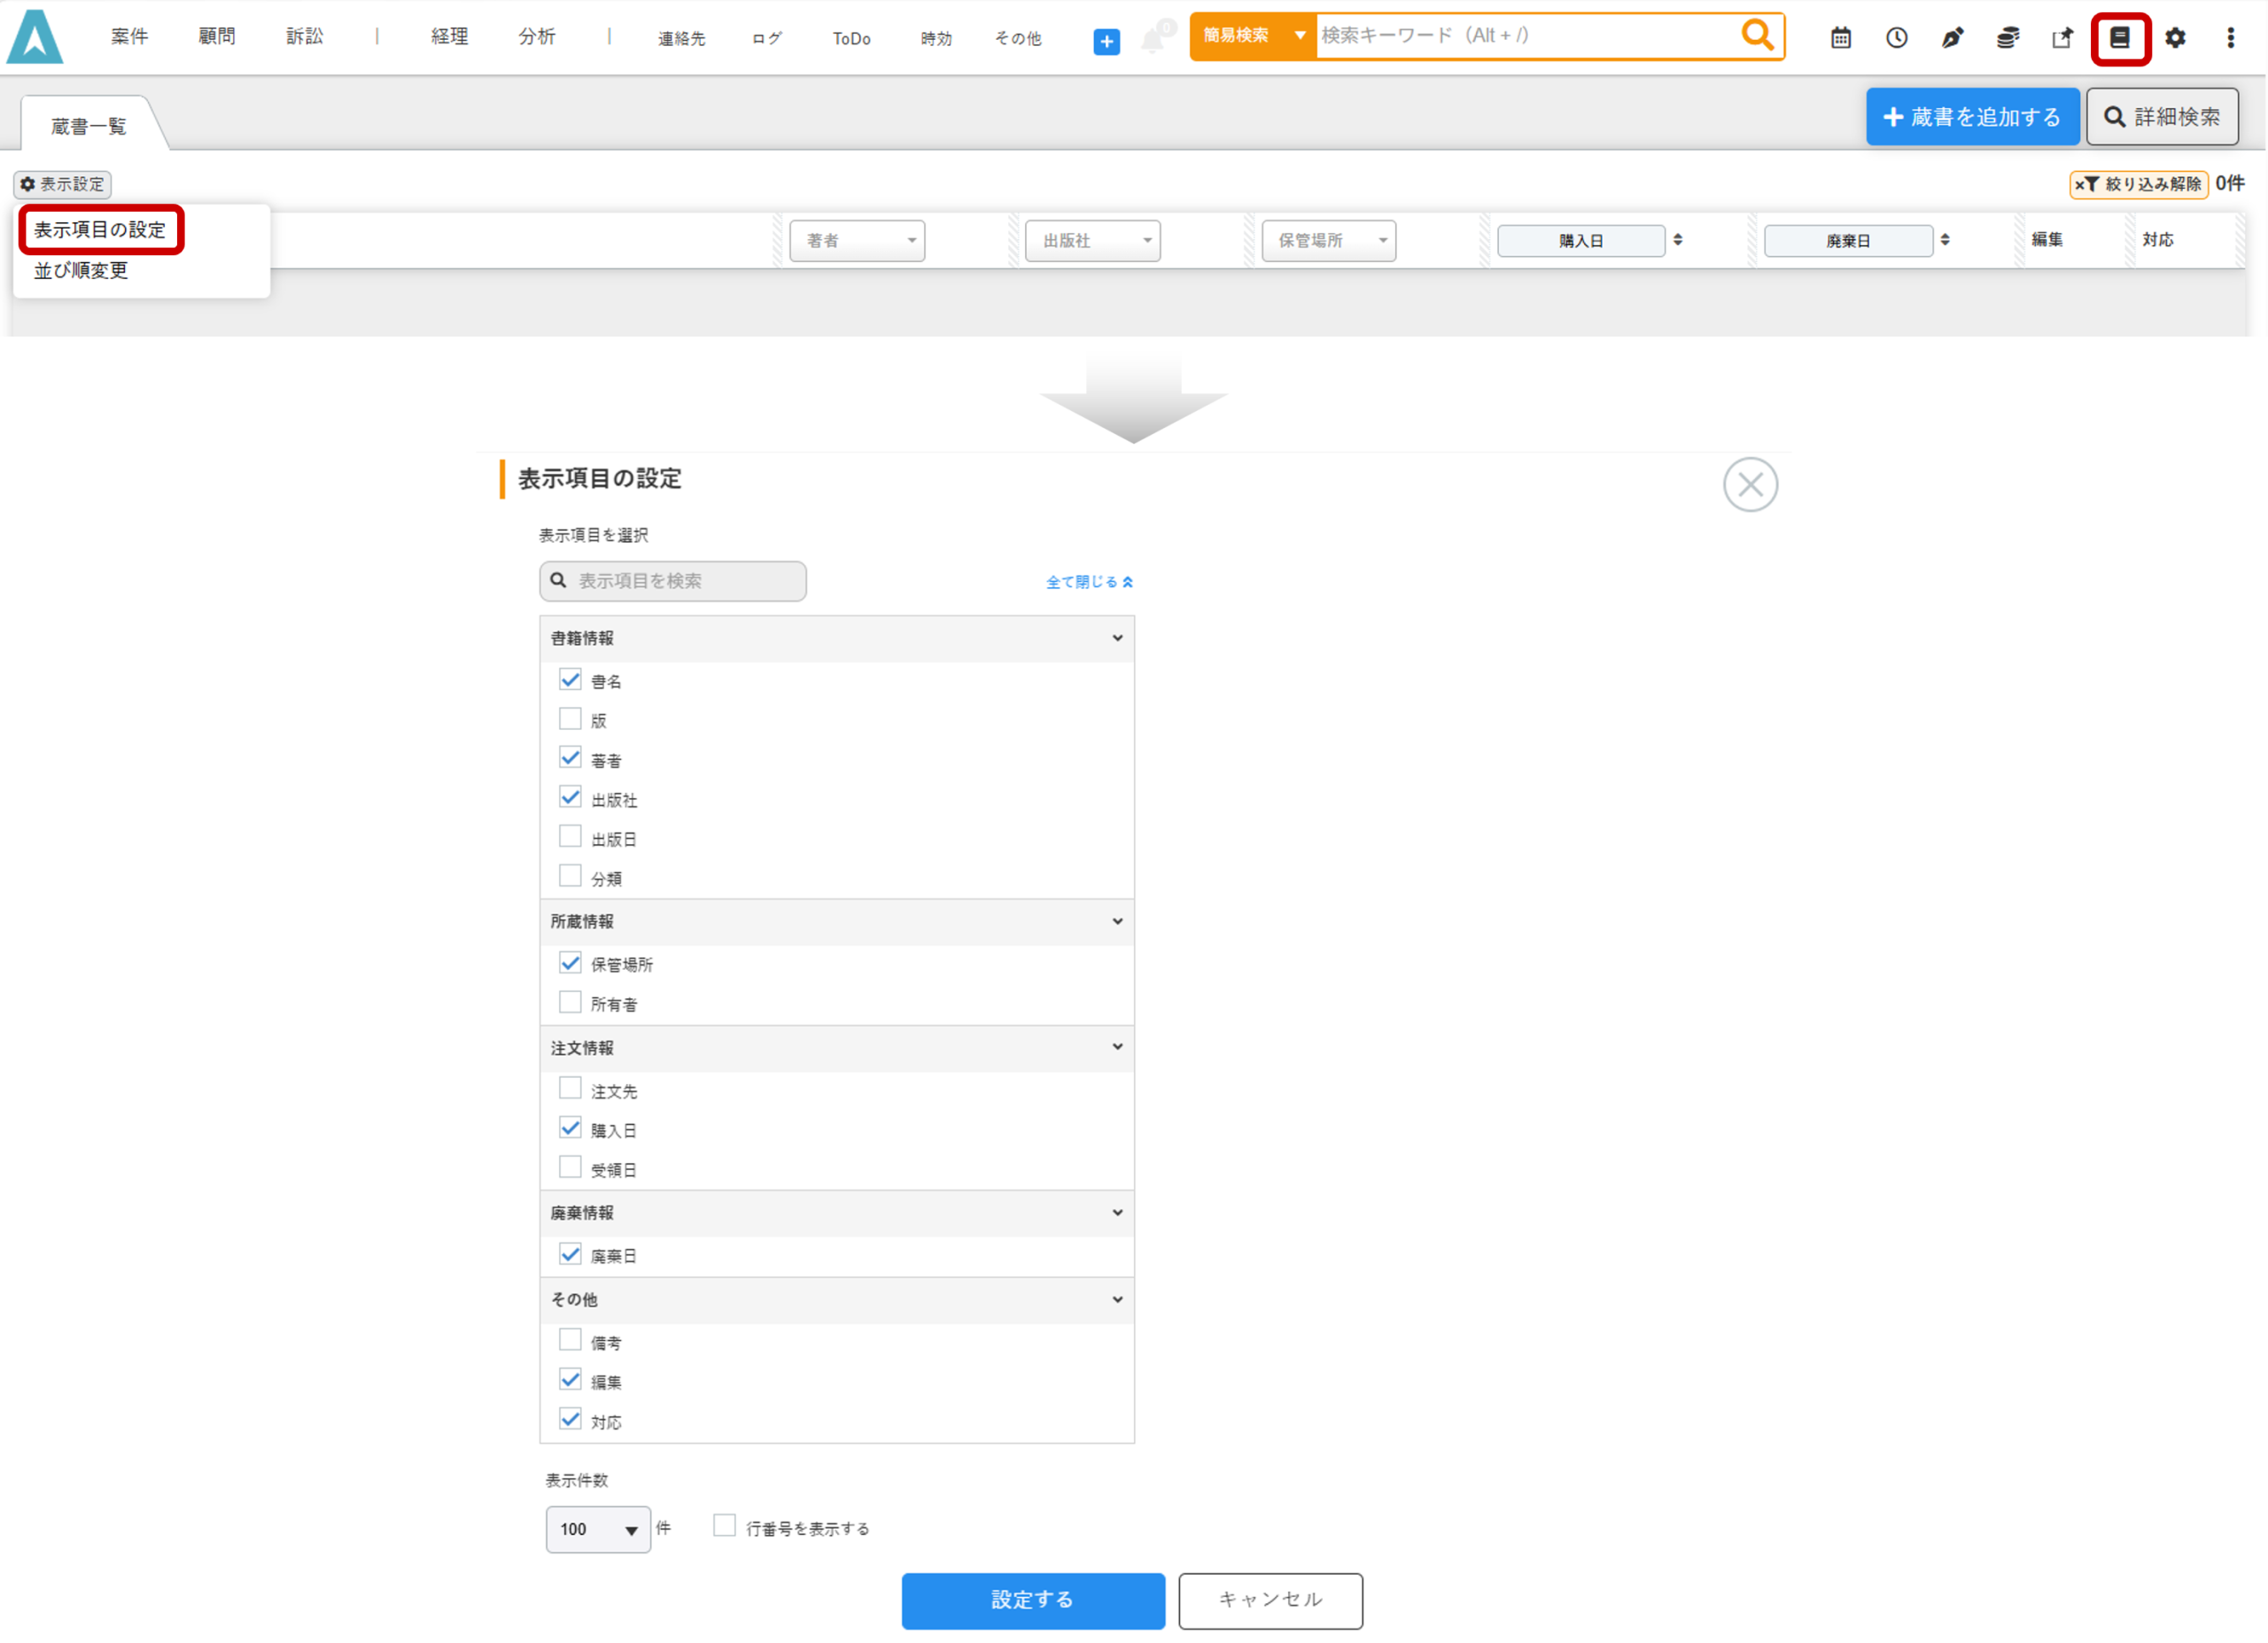Screen dimensions: 2268x1643
Task: Uncheck the 購入日 checkbox in the dialog
Action: click(x=570, y=1129)
